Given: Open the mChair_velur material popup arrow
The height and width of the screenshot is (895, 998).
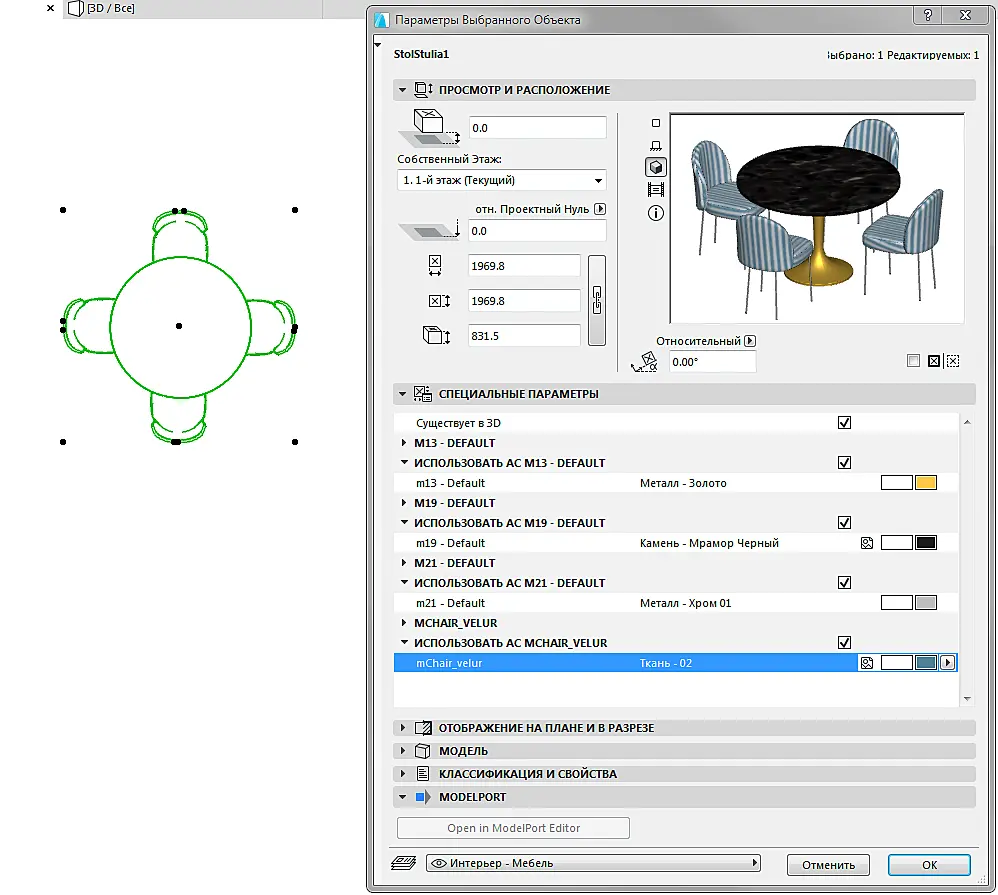Looking at the screenshot, I should point(948,663).
